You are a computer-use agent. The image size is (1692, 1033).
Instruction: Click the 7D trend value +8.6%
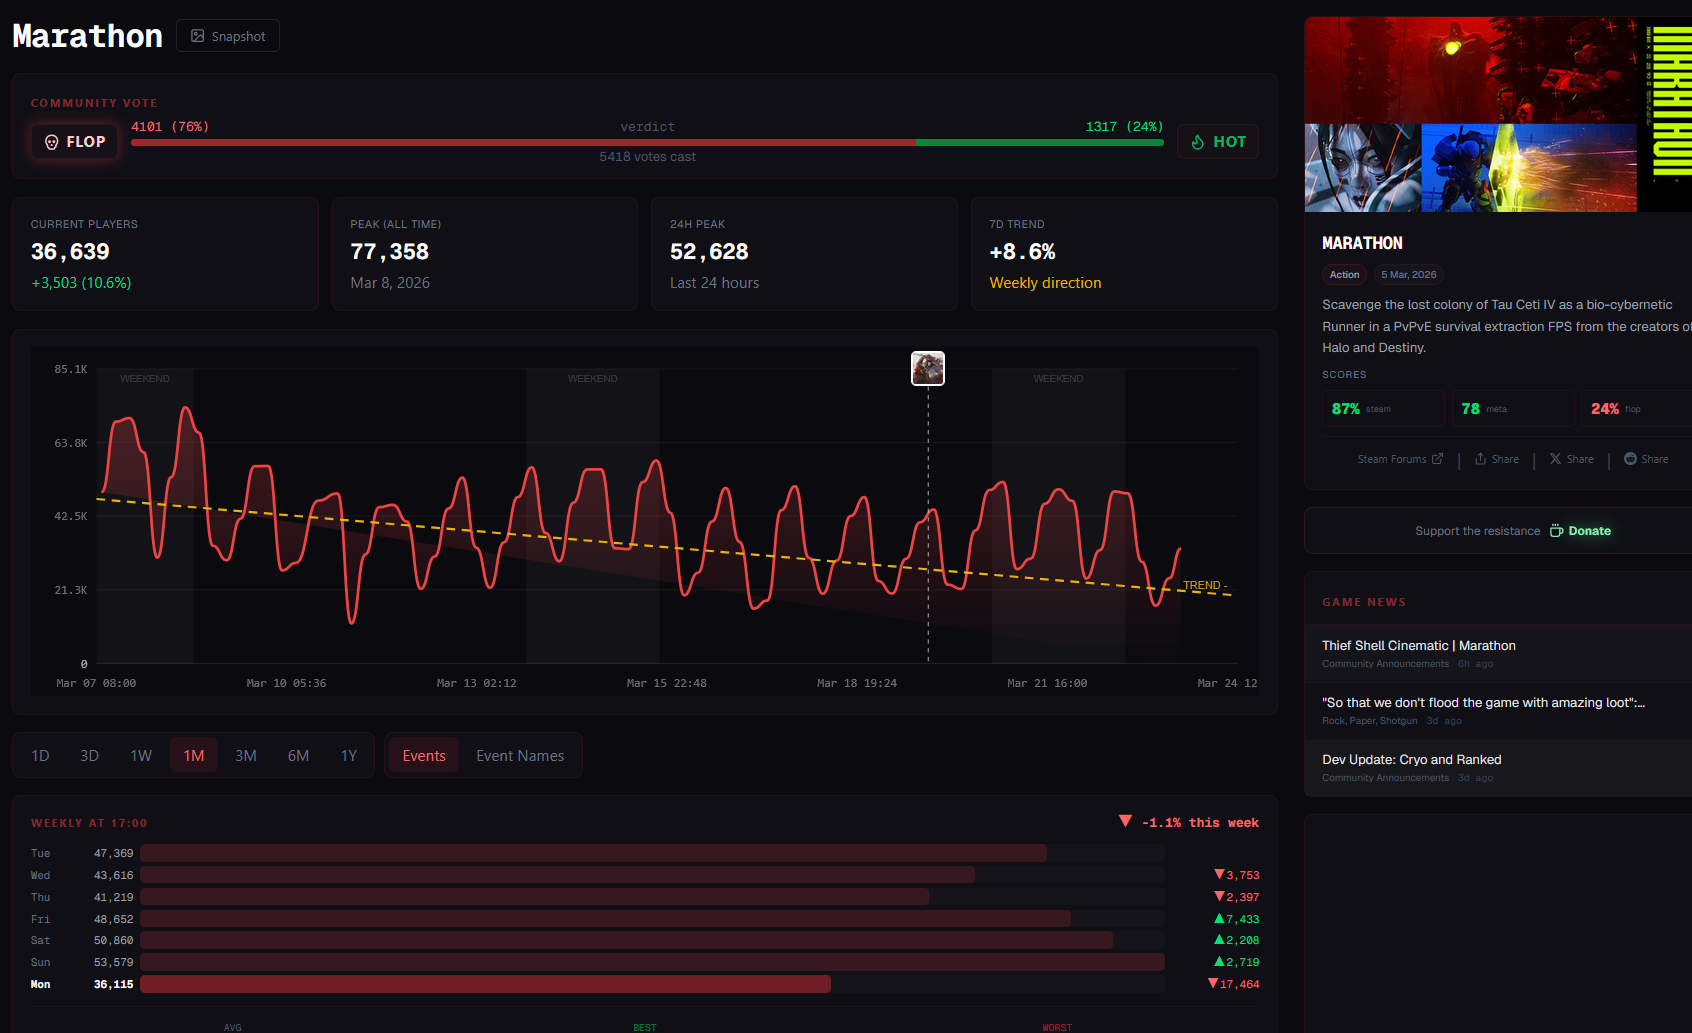pyautogui.click(x=1022, y=252)
